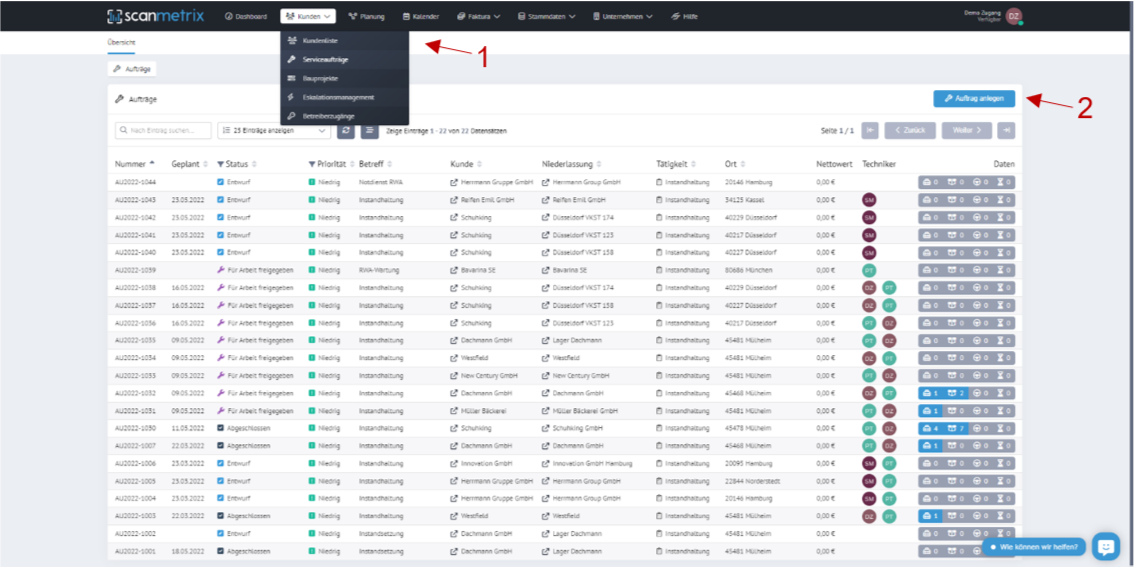Image resolution: width=1134 pixels, height=567 pixels.
Task: Click SM technician avatar in AU2022-1043 row
Action: (x=869, y=200)
